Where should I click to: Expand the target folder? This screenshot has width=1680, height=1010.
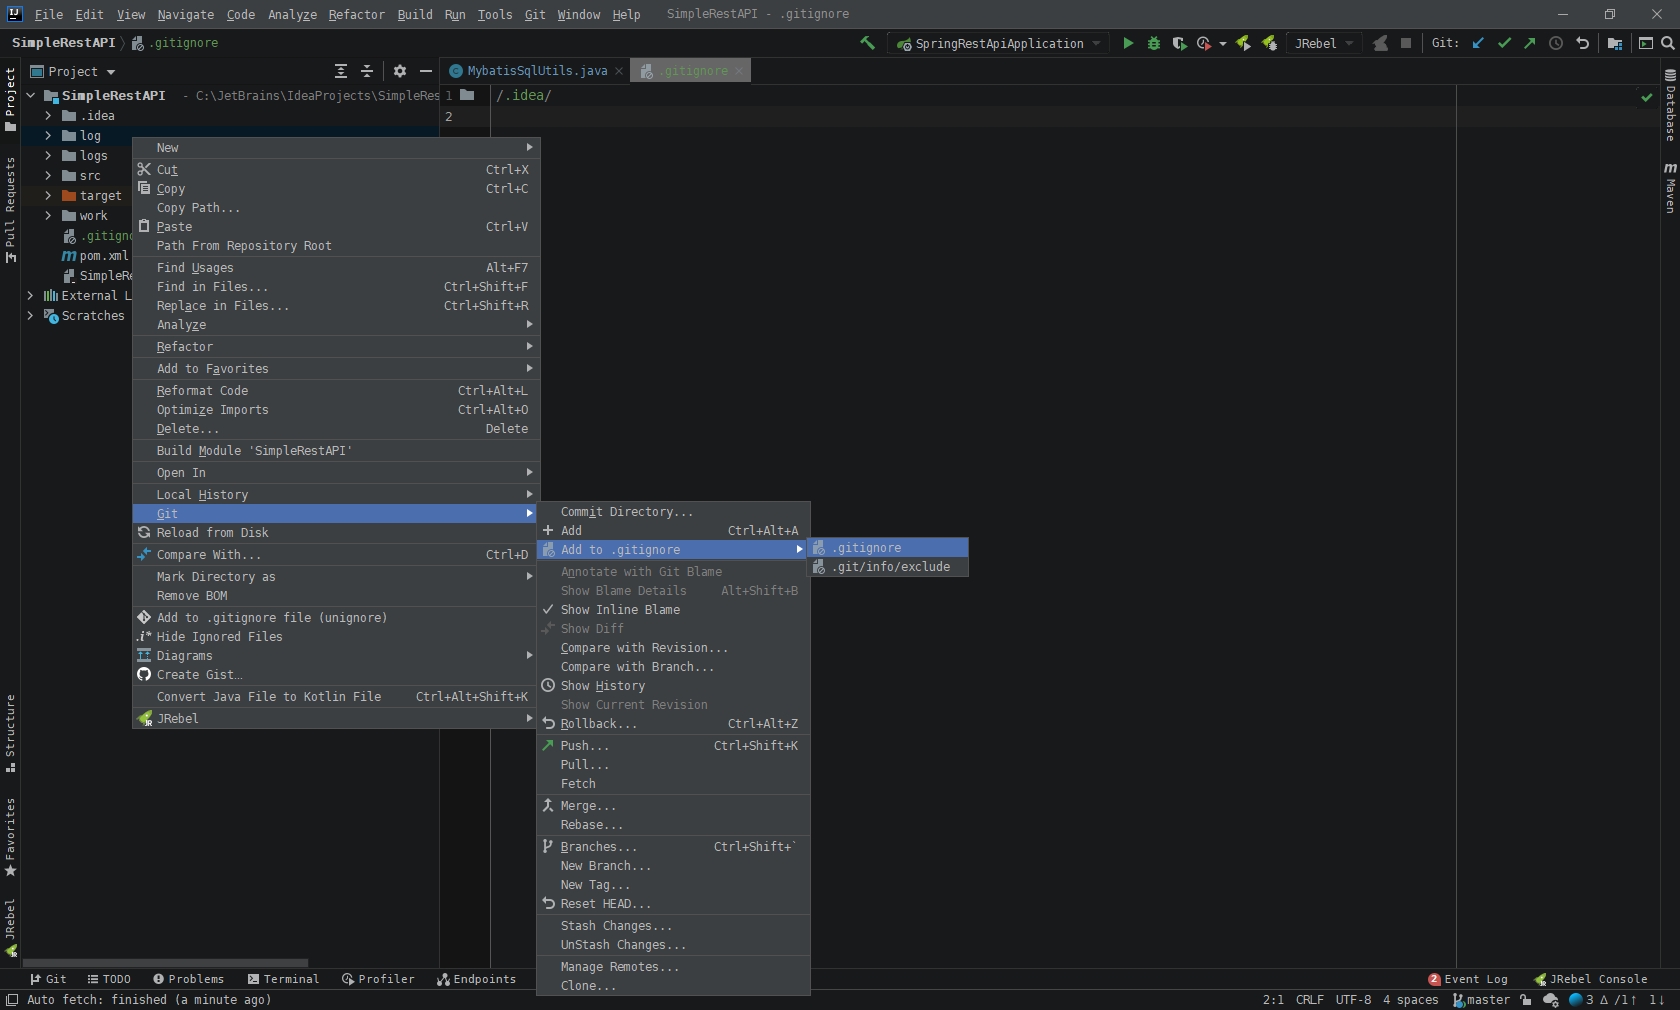coord(48,196)
